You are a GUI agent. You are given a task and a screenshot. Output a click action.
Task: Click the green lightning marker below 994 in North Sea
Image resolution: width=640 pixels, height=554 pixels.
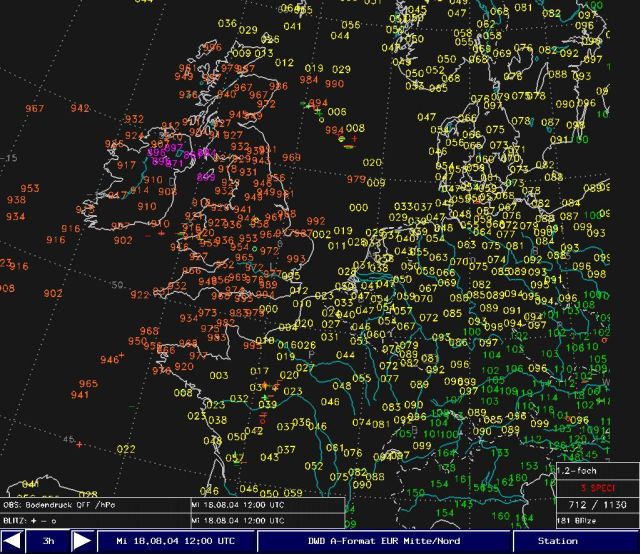click(x=318, y=113)
